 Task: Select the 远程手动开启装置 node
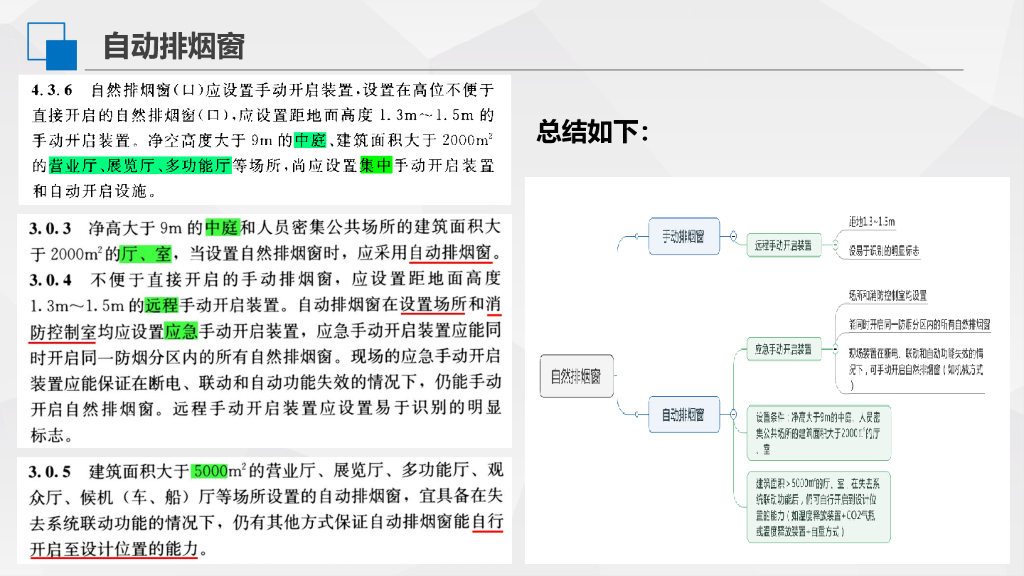point(784,246)
